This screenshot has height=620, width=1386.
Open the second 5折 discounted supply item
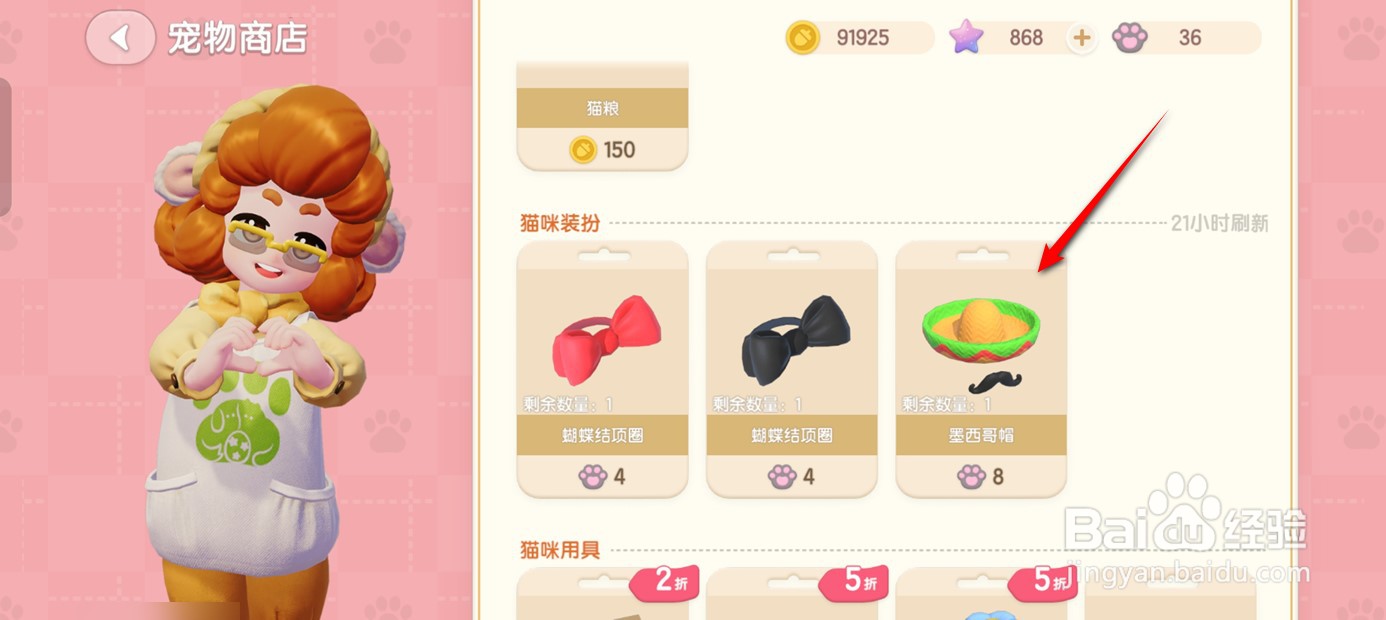981,593
